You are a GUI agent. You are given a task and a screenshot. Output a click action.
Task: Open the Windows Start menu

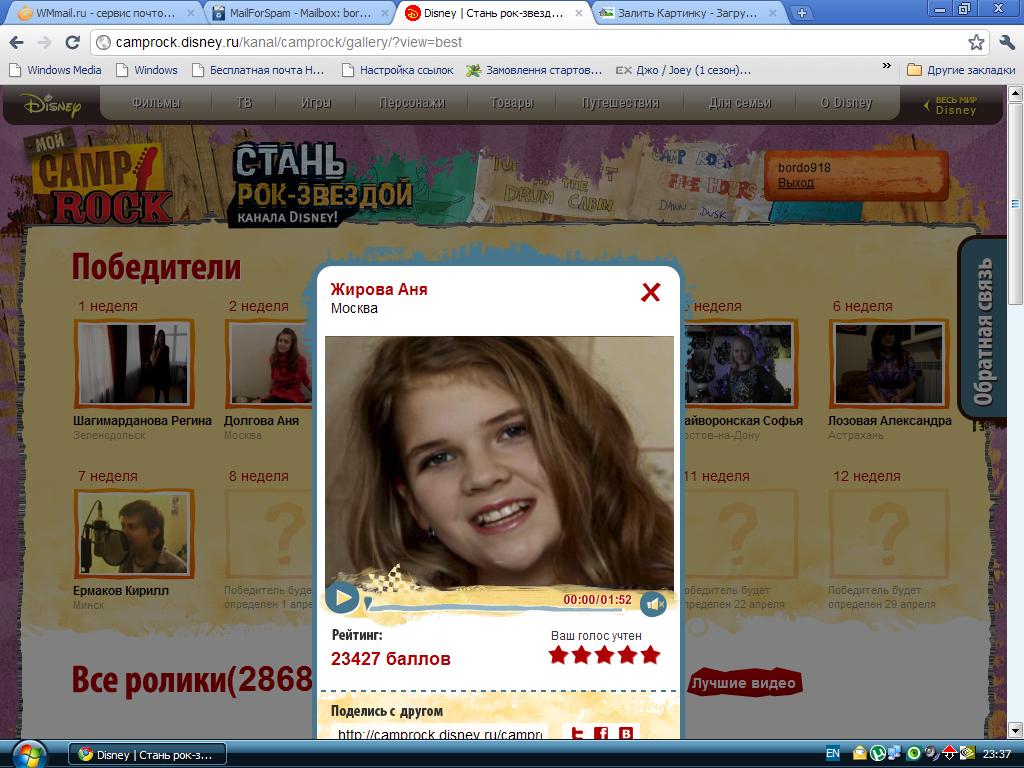[29, 754]
